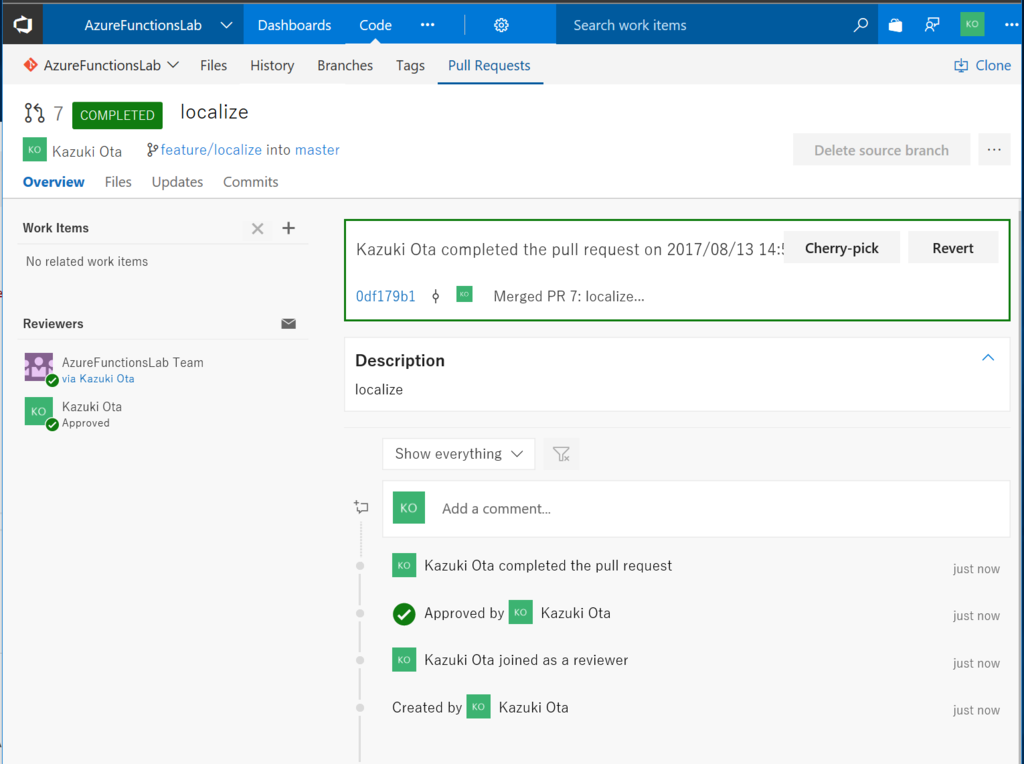Viewport: 1024px width, 764px height.
Task: Open the master target branch link
Action: pos(317,150)
